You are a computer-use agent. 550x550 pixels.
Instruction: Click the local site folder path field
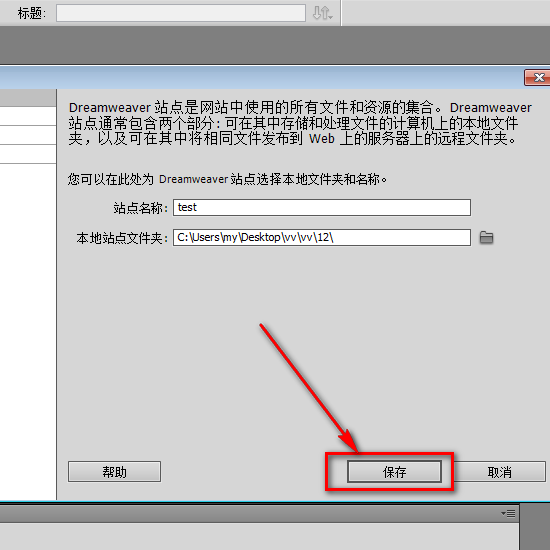tap(322, 237)
